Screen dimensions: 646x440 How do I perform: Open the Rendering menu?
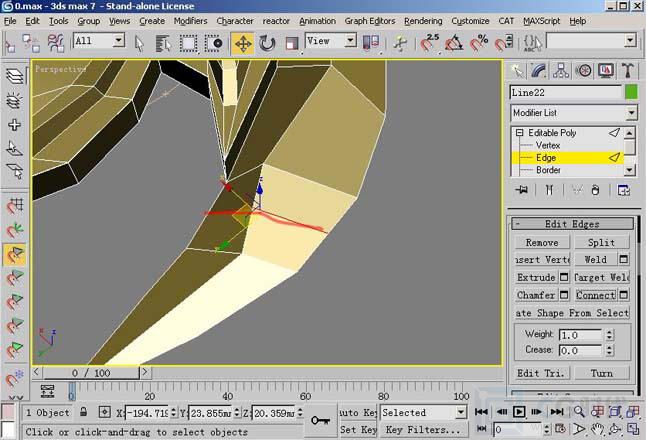[x=423, y=21]
